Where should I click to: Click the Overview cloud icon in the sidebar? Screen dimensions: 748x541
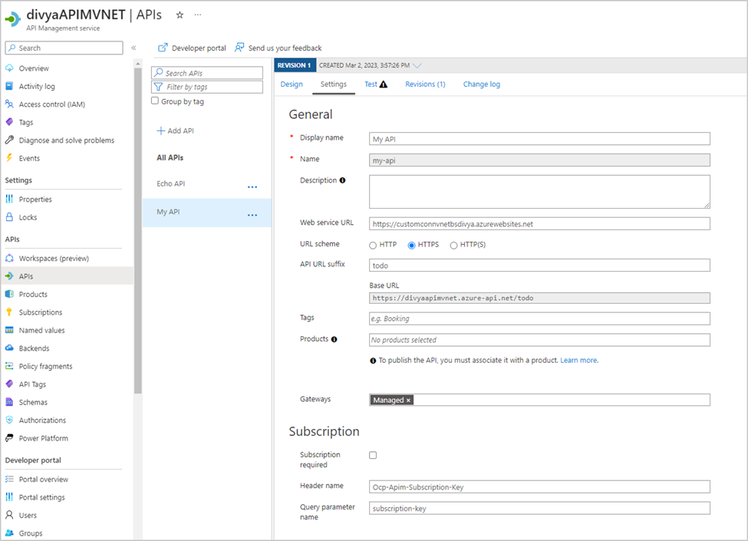(x=10, y=68)
